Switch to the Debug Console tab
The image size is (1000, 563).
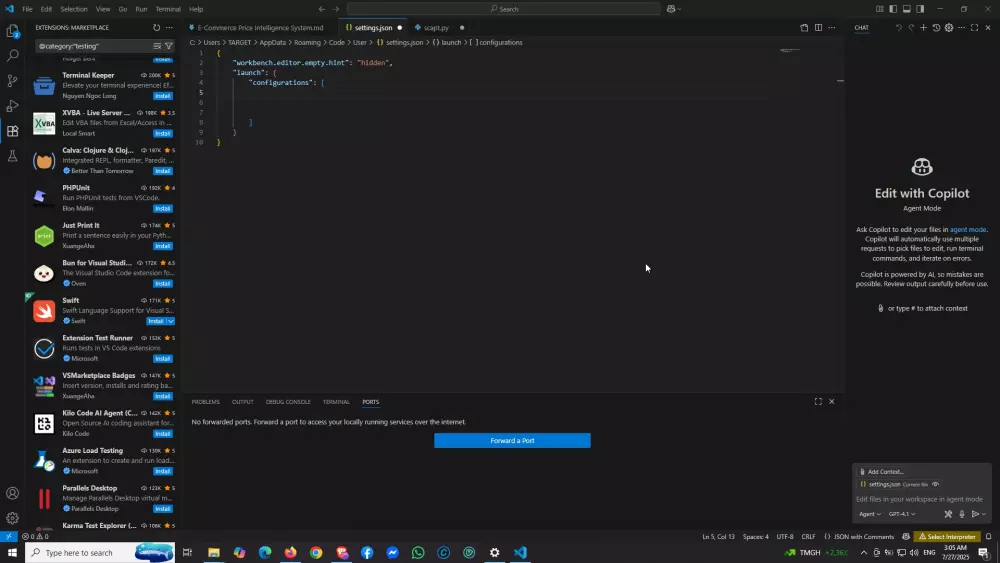tap(288, 402)
